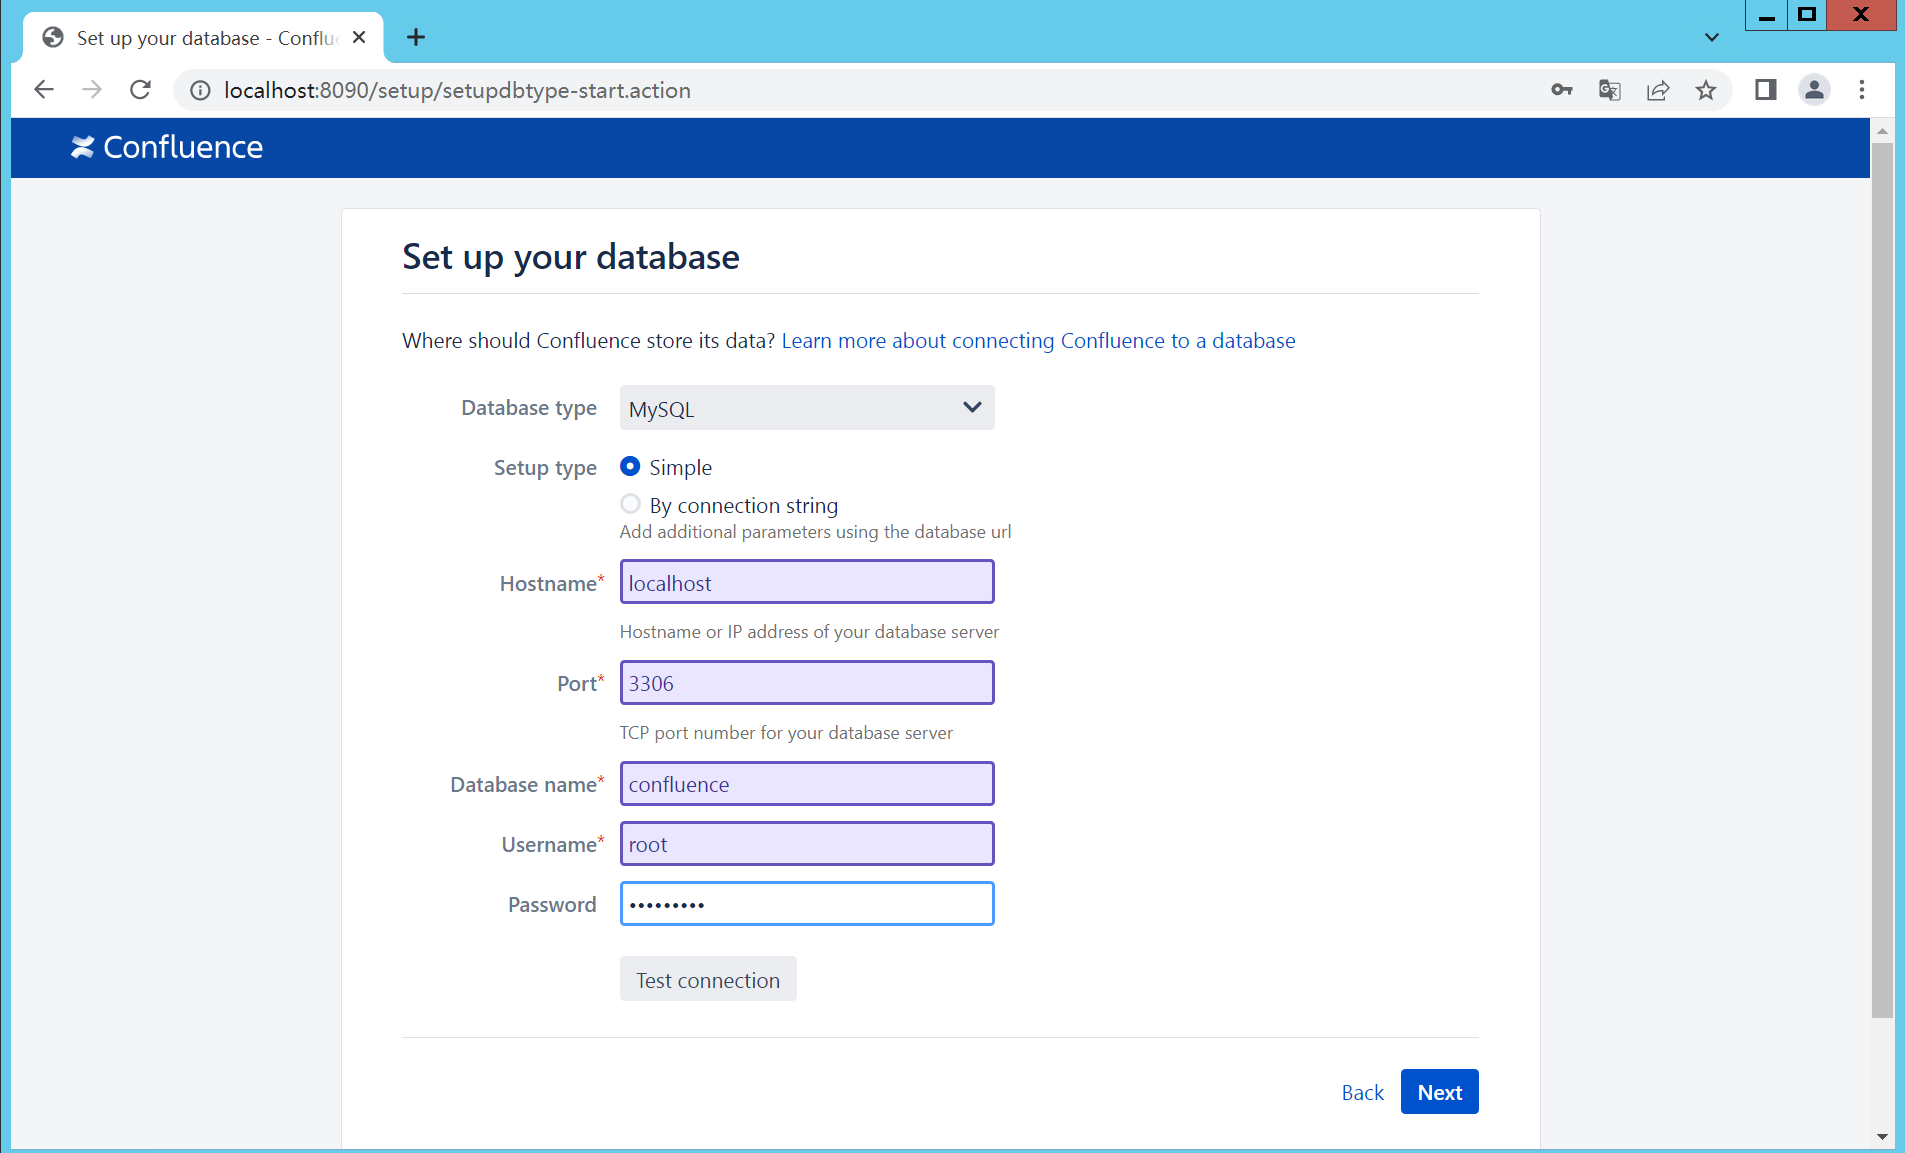Click the scrollbar up arrow
Viewport: 1905px width, 1153px height.
coord(1882,131)
